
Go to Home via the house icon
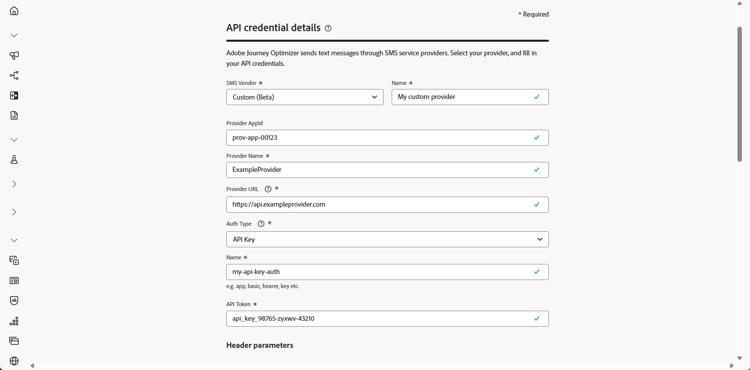point(14,11)
